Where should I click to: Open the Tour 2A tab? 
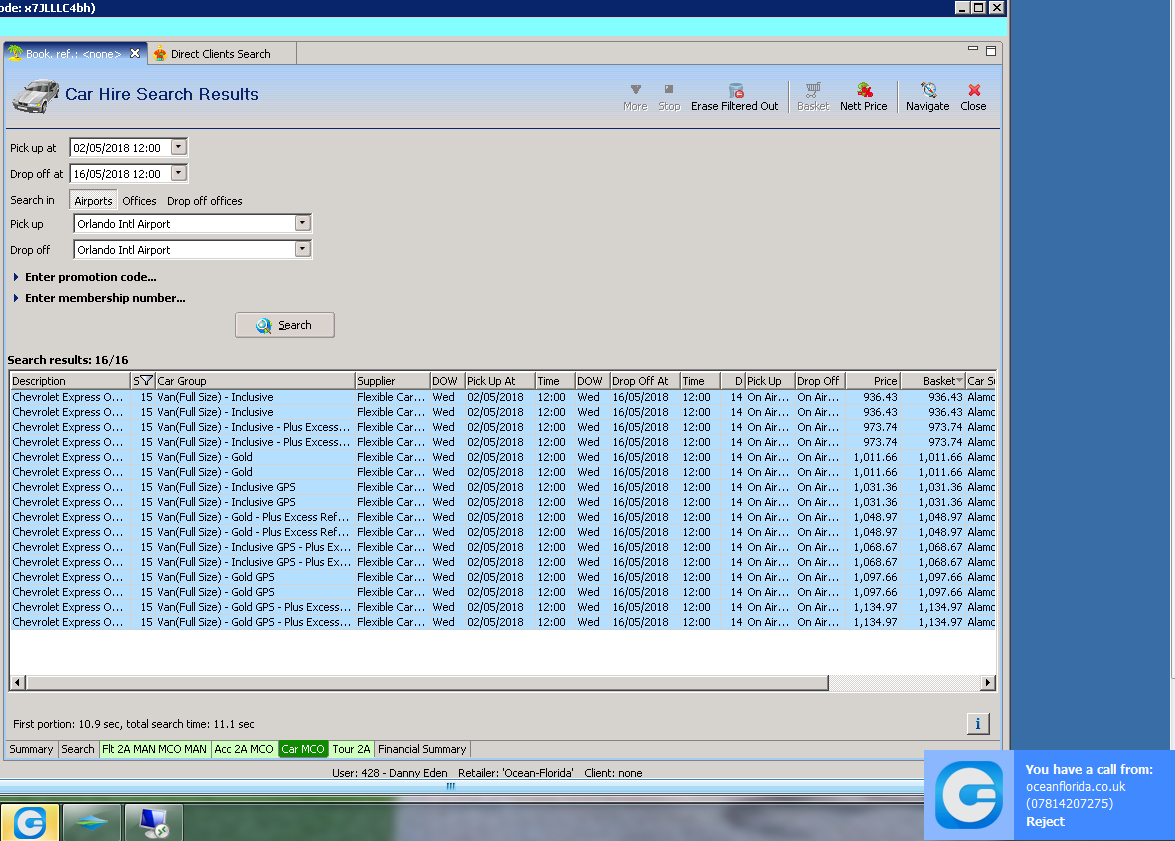click(351, 749)
